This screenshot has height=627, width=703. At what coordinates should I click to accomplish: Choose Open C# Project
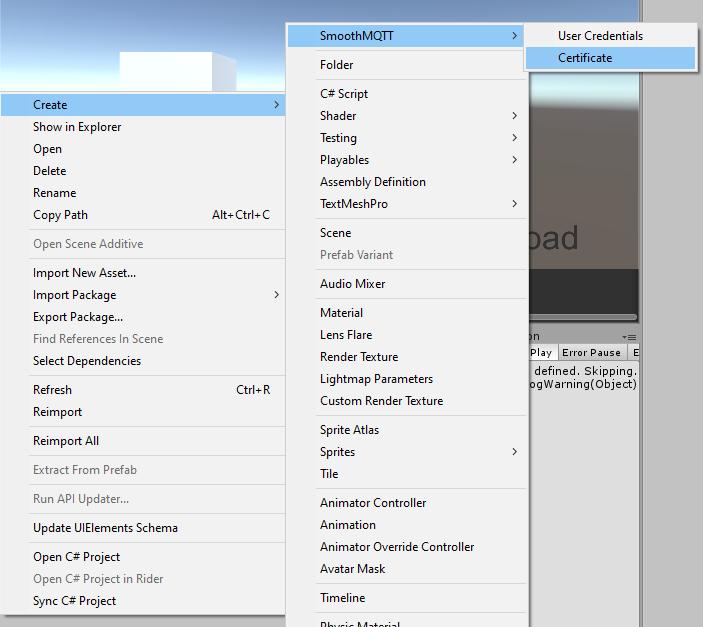click(x=143, y=557)
